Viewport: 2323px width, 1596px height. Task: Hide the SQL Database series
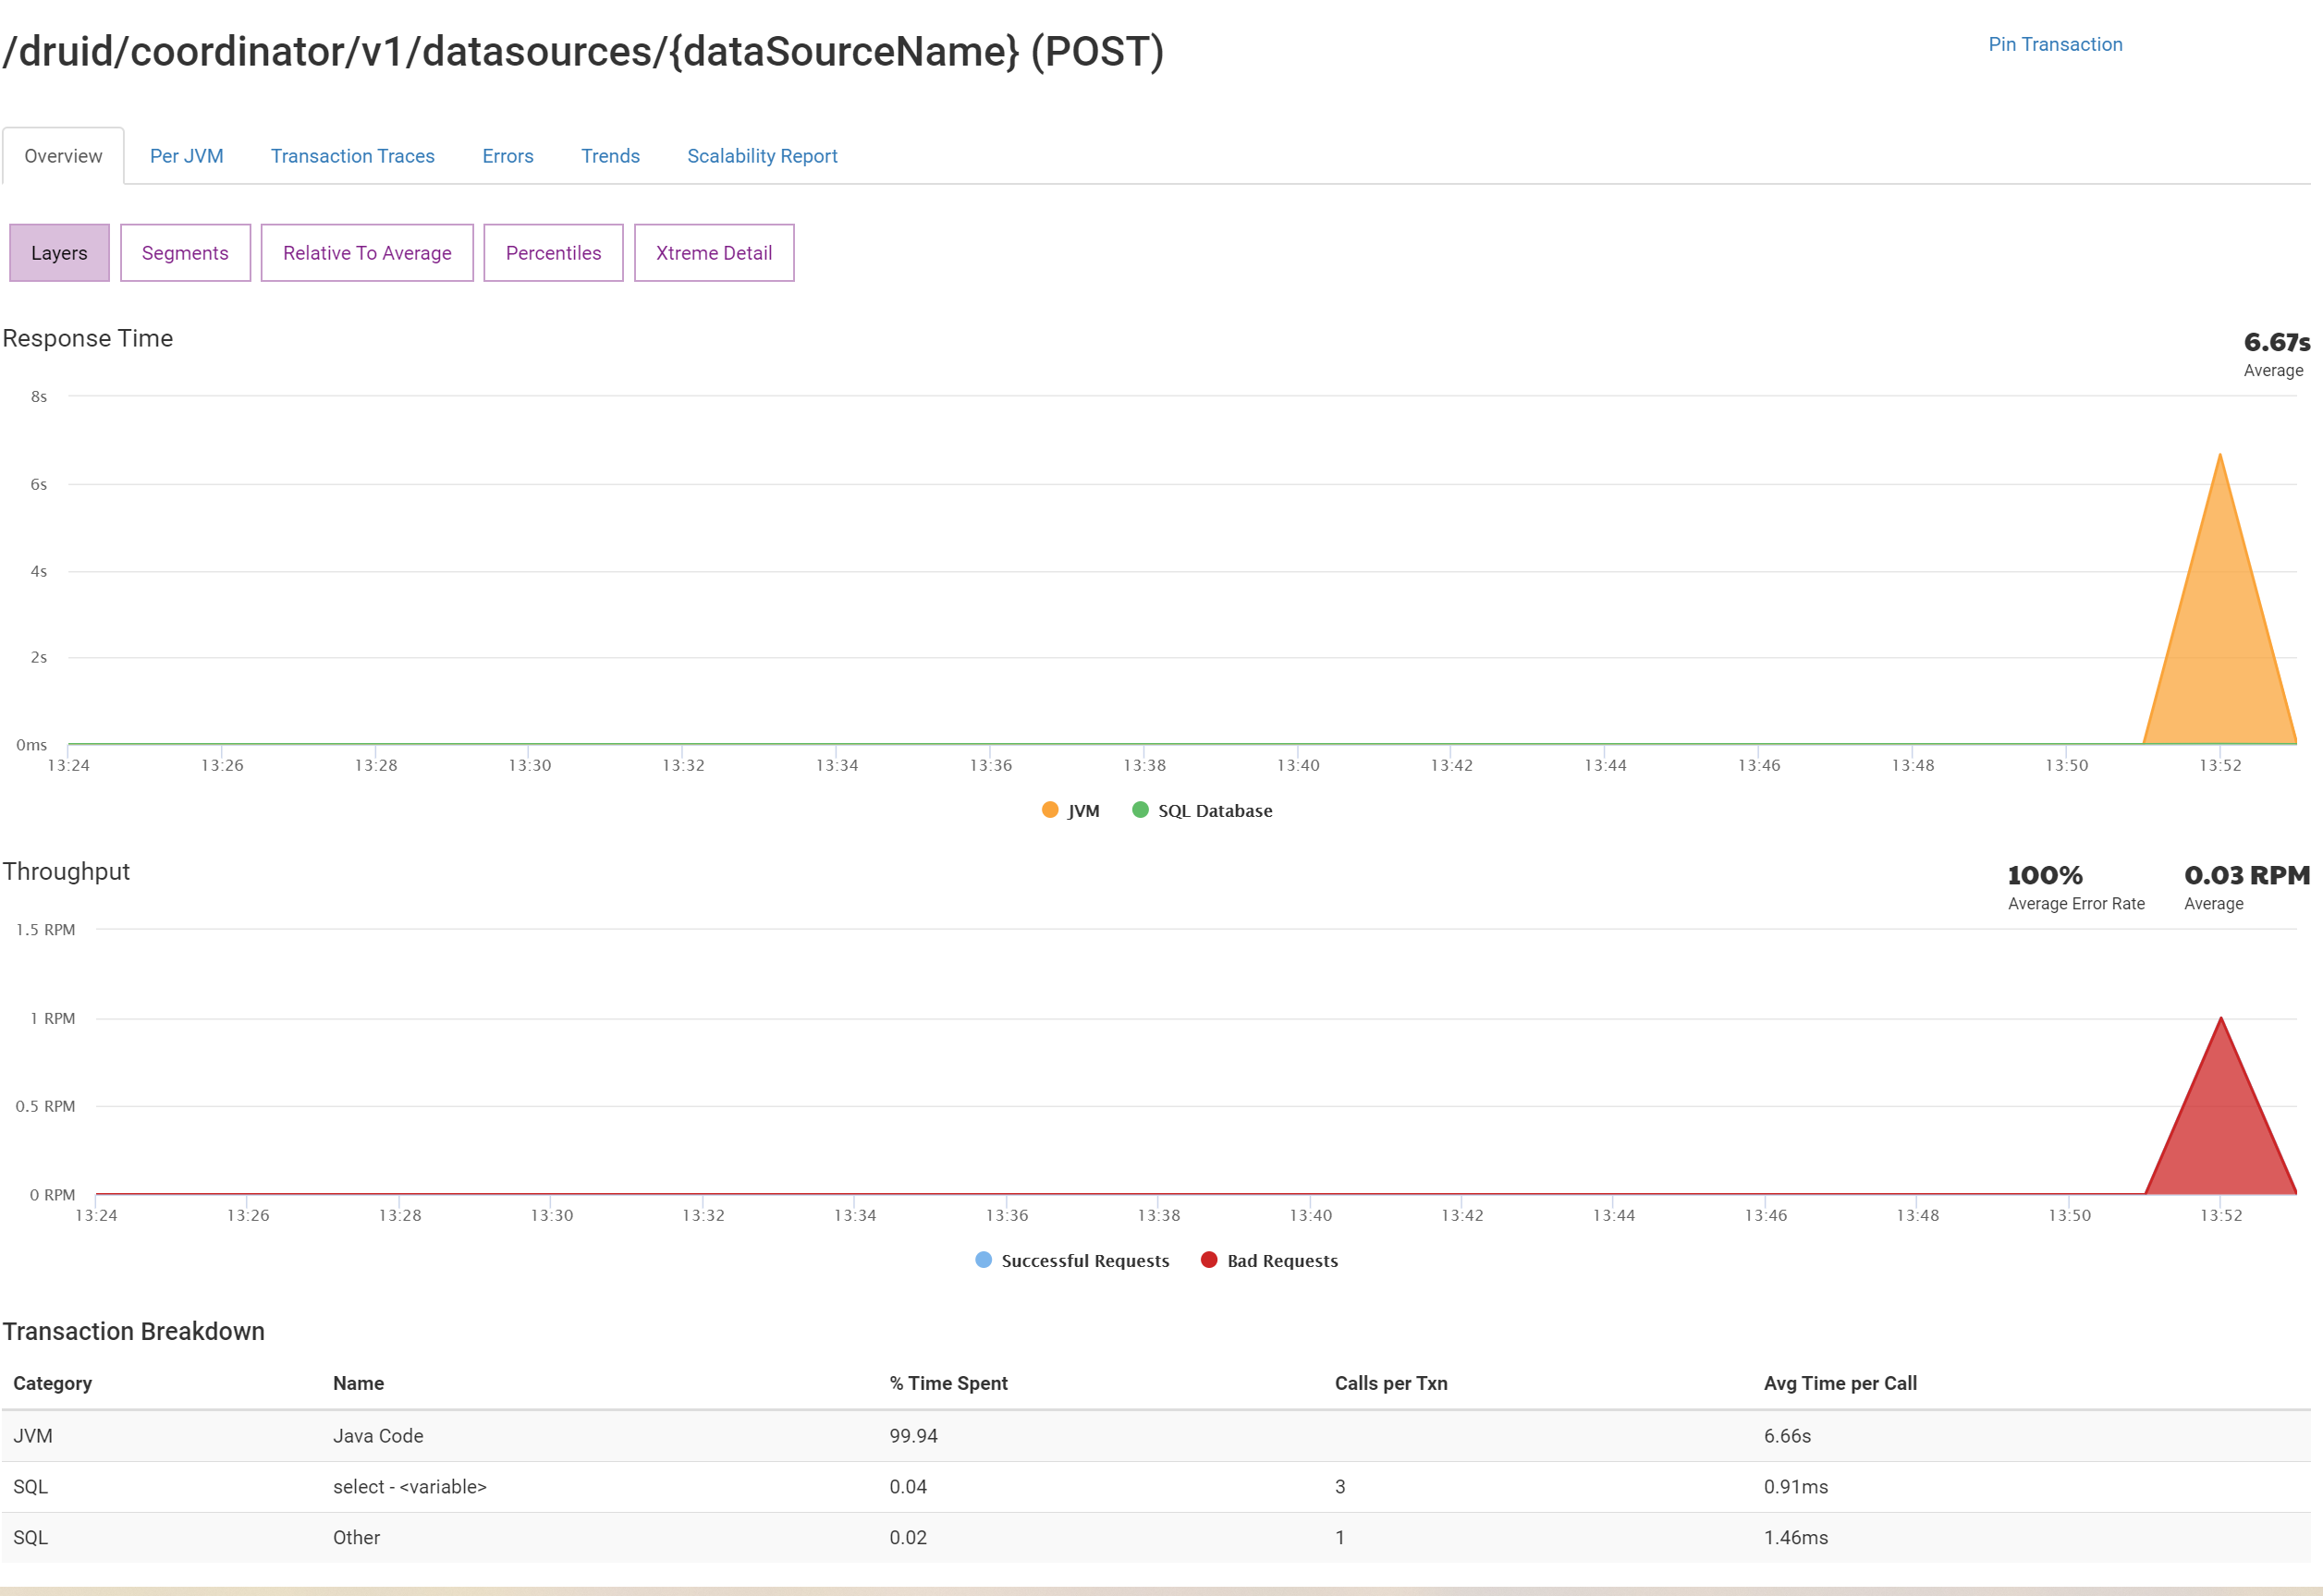coord(1202,810)
